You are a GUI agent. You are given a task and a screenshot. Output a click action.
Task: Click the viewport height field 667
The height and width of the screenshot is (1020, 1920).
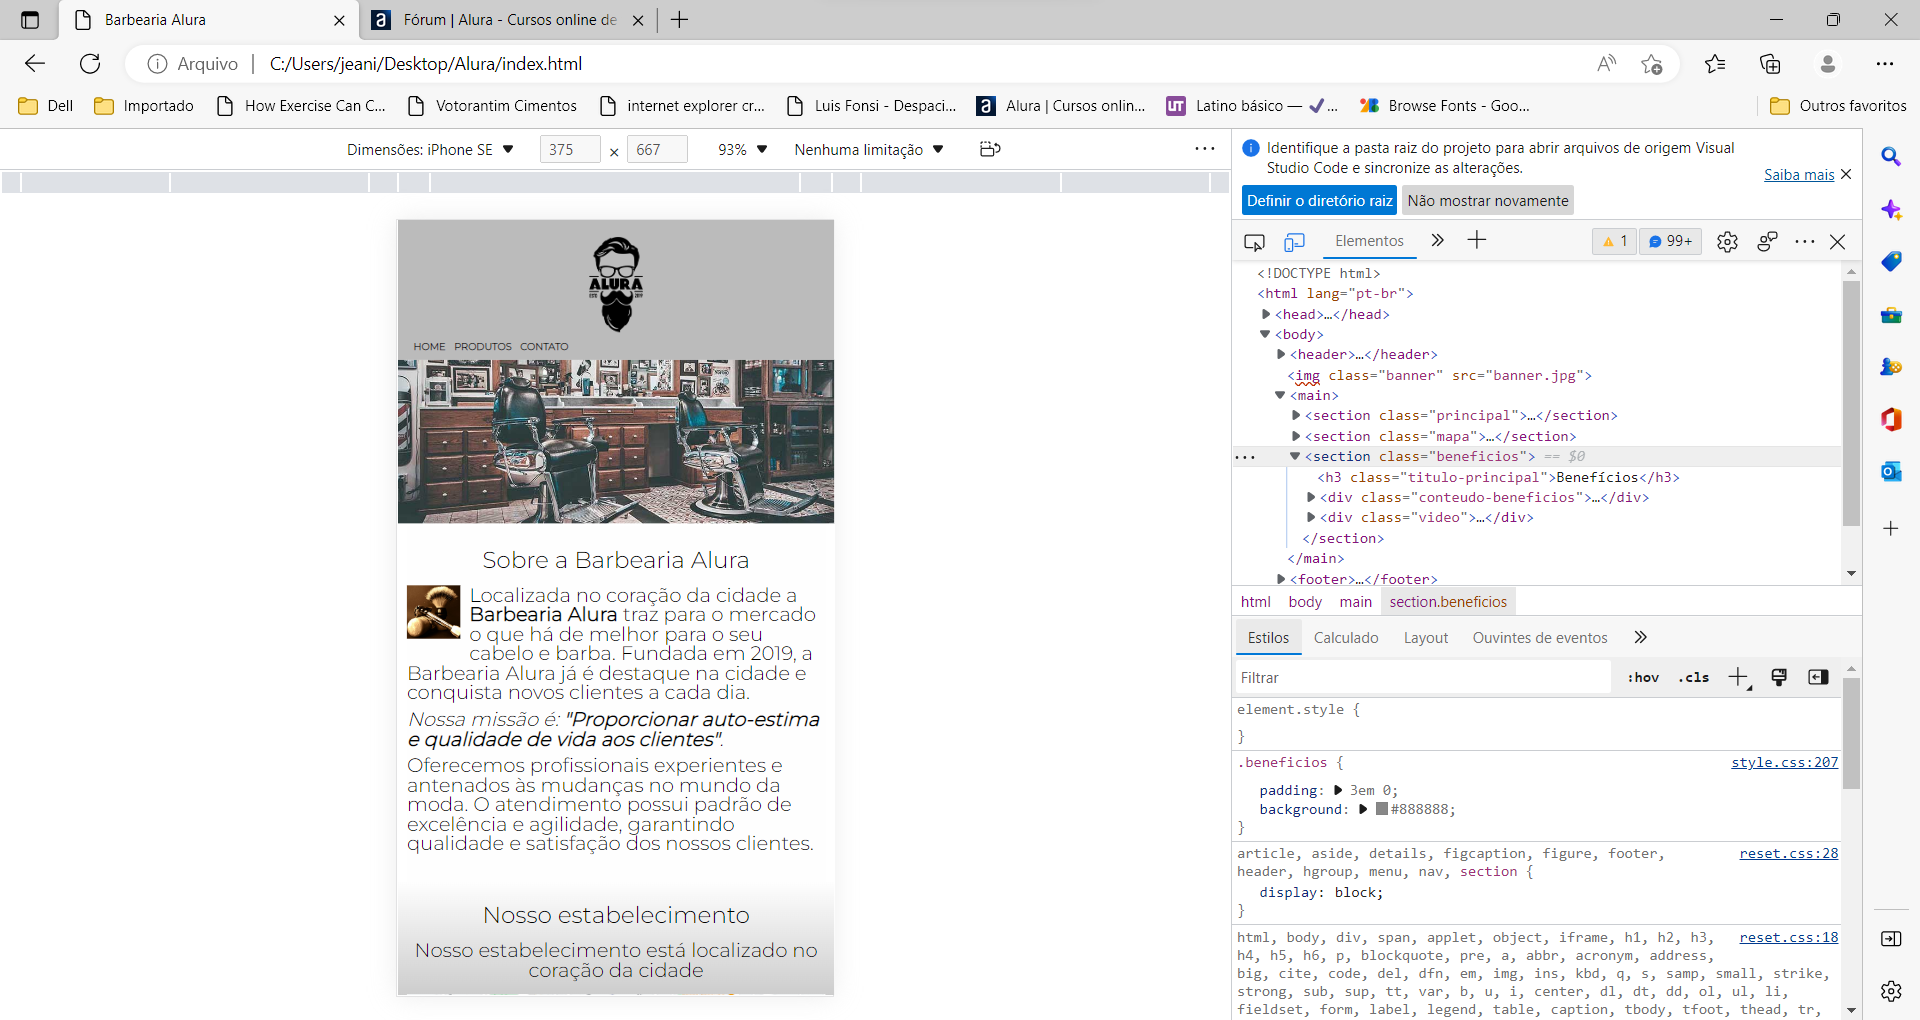pos(657,150)
